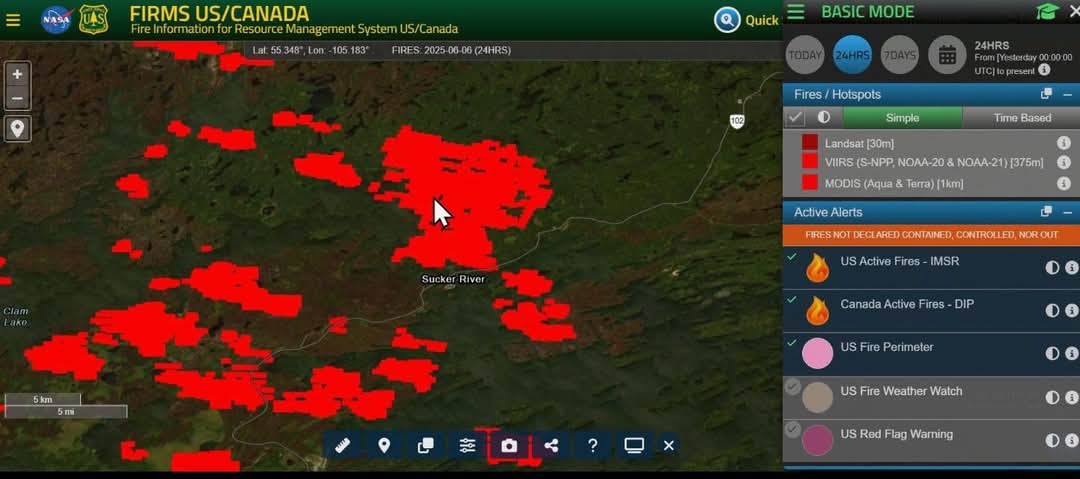
Task: Enable US Red Flag Warning
Action: point(793,430)
